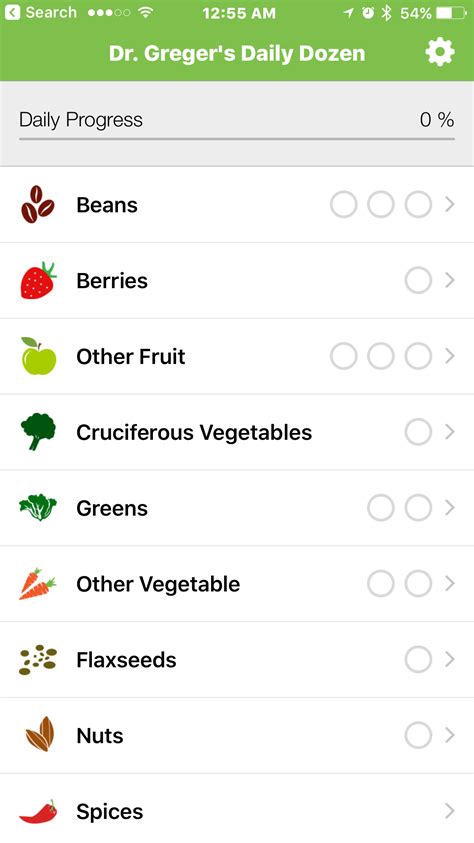474x843 pixels.
Task: Tap the leafy Greens icon
Action: pos(38,508)
